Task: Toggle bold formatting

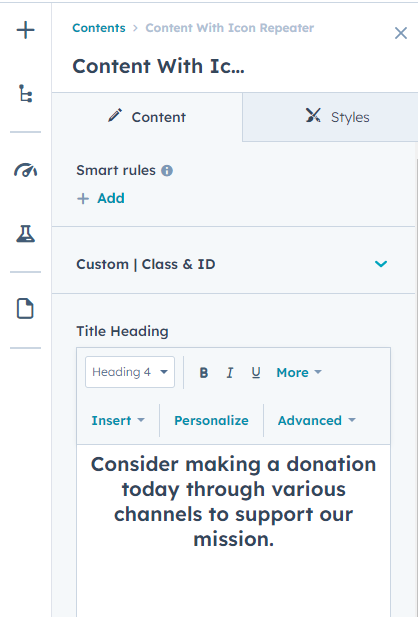Action: click(203, 373)
